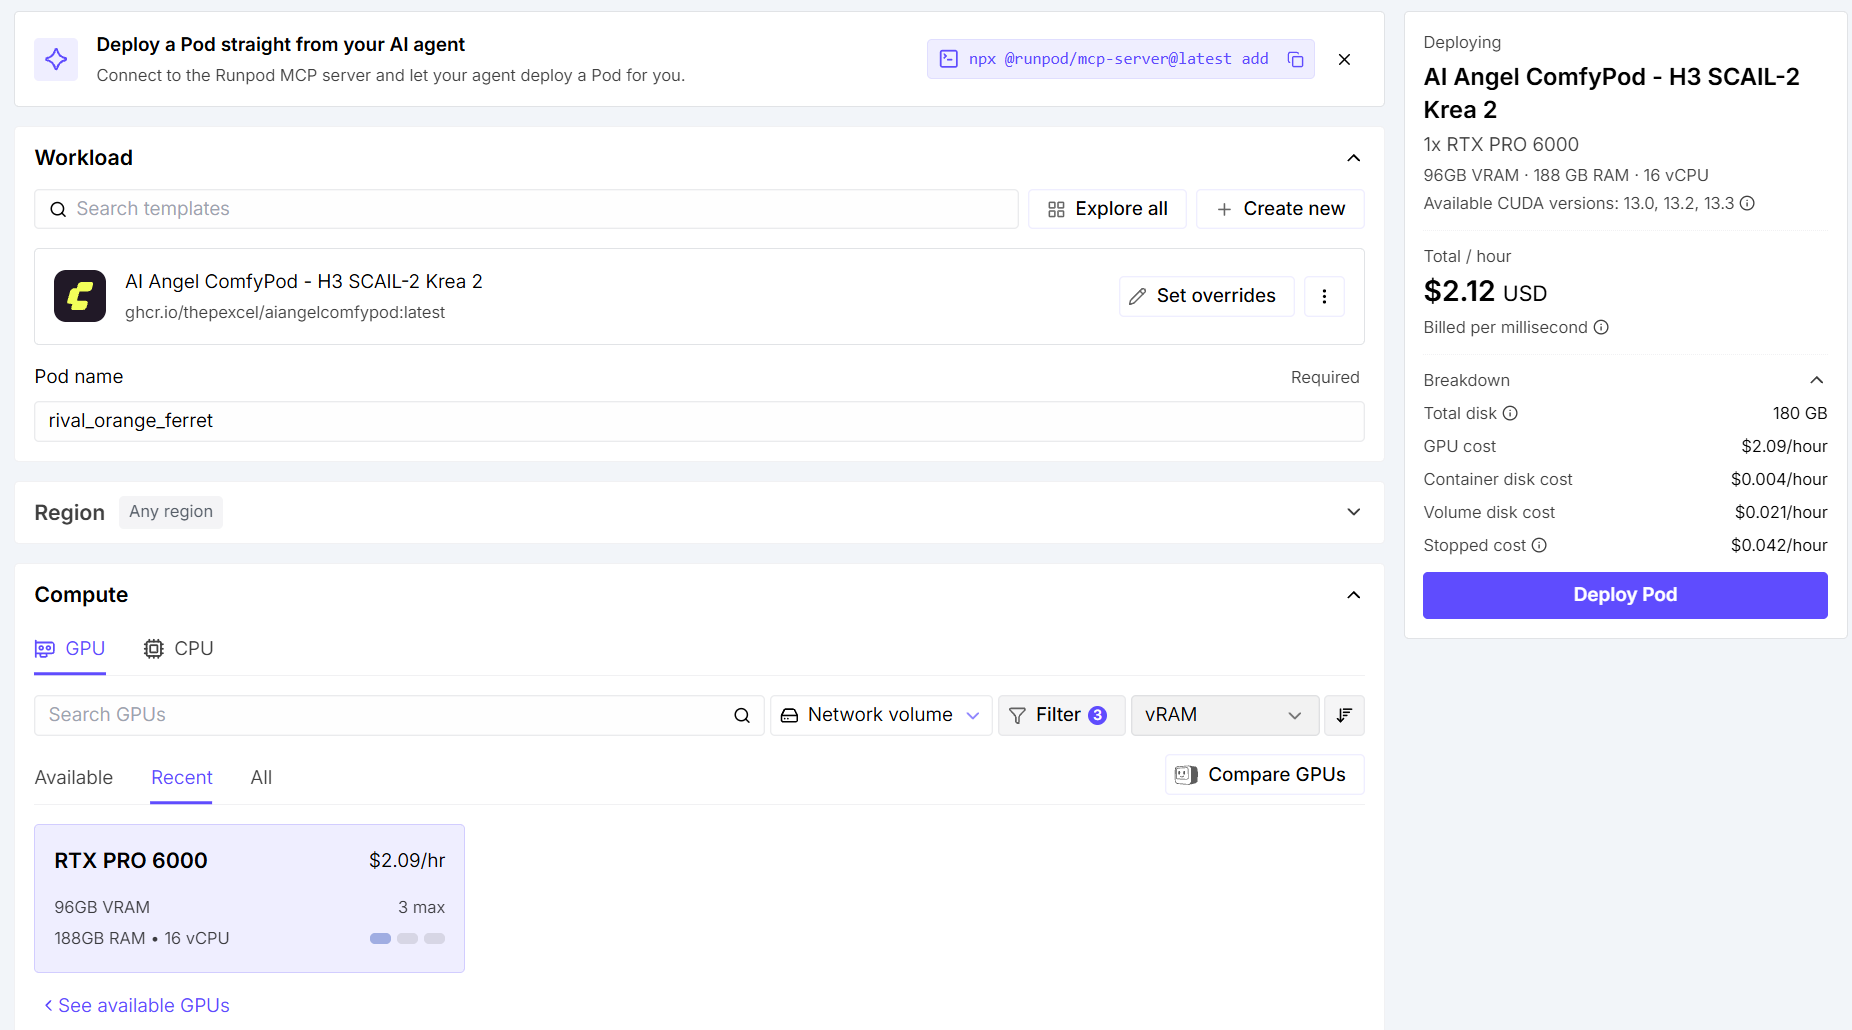Switch to the GPU compute tab
1852x1030 pixels.
(70, 649)
